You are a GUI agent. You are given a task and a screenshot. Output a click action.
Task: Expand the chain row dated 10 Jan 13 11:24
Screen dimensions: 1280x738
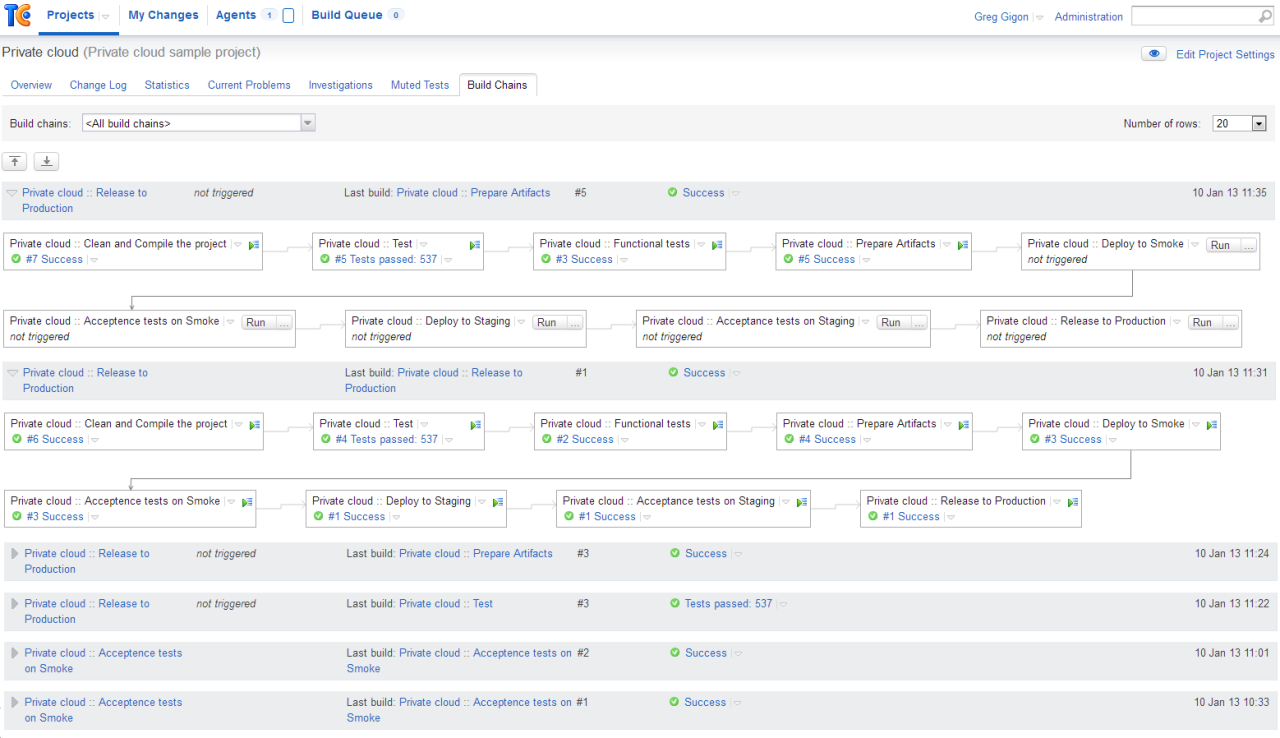(14, 553)
